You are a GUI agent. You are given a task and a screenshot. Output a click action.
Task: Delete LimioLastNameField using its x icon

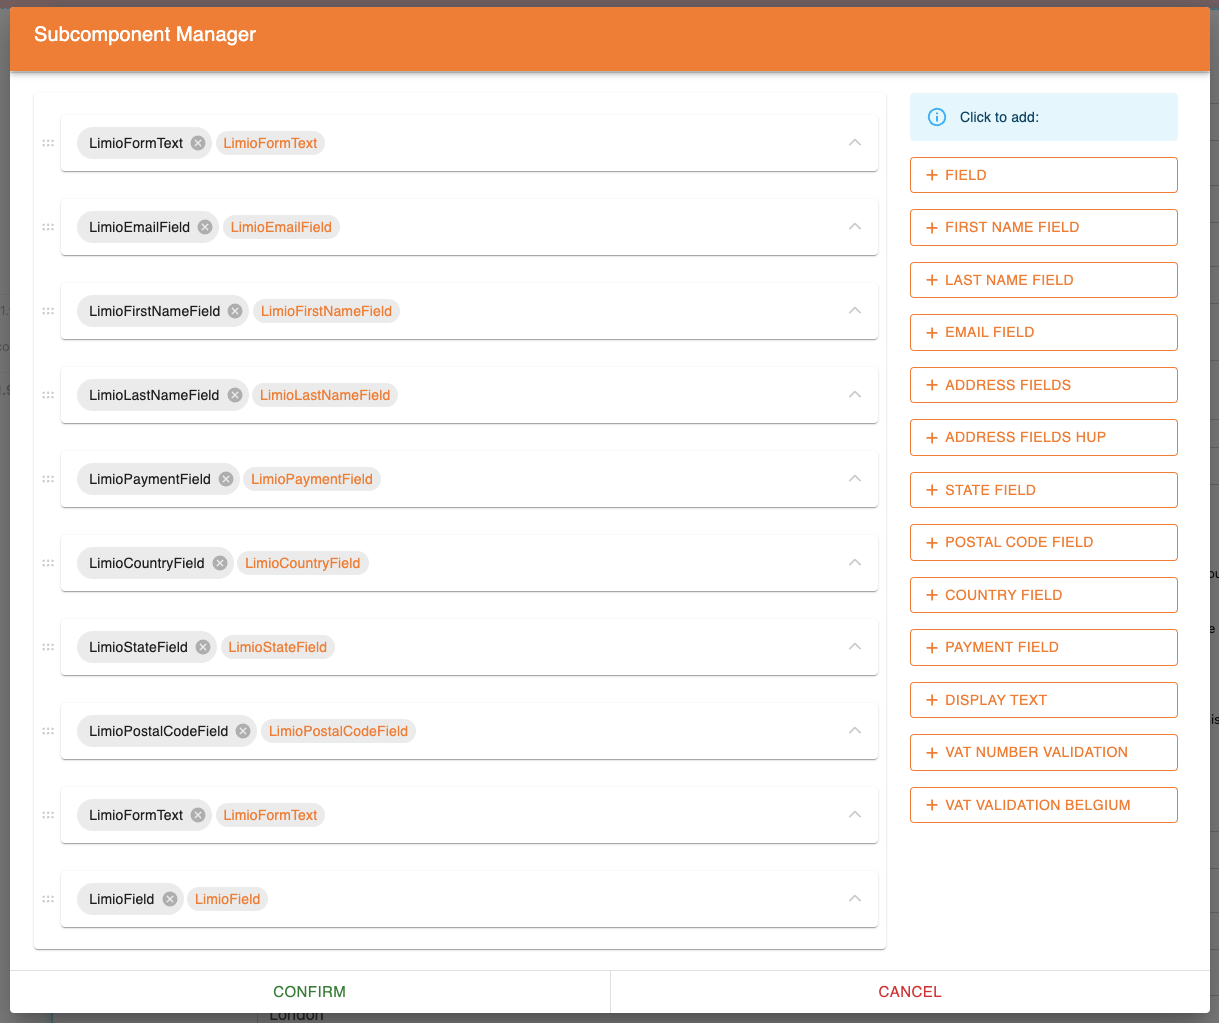[235, 395]
